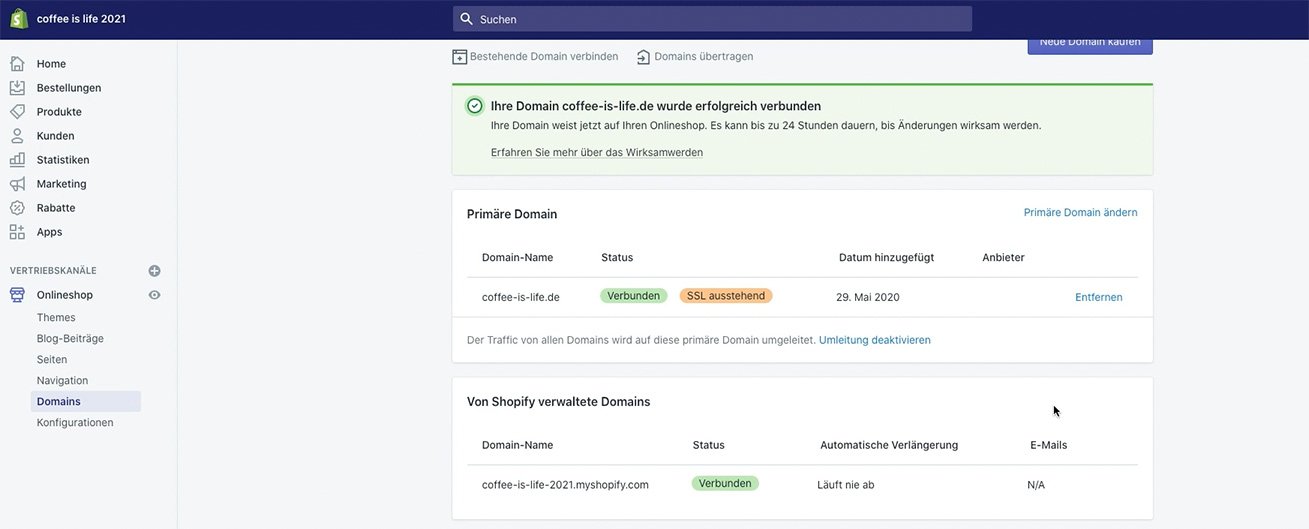Open Home via the house icon
Screen dimensions: 1309x529
point(17,64)
